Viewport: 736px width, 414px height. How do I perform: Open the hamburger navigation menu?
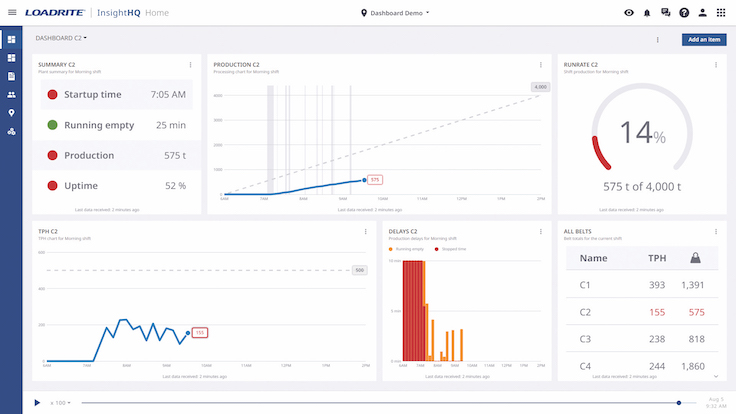pyautogui.click(x=12, y=13)
